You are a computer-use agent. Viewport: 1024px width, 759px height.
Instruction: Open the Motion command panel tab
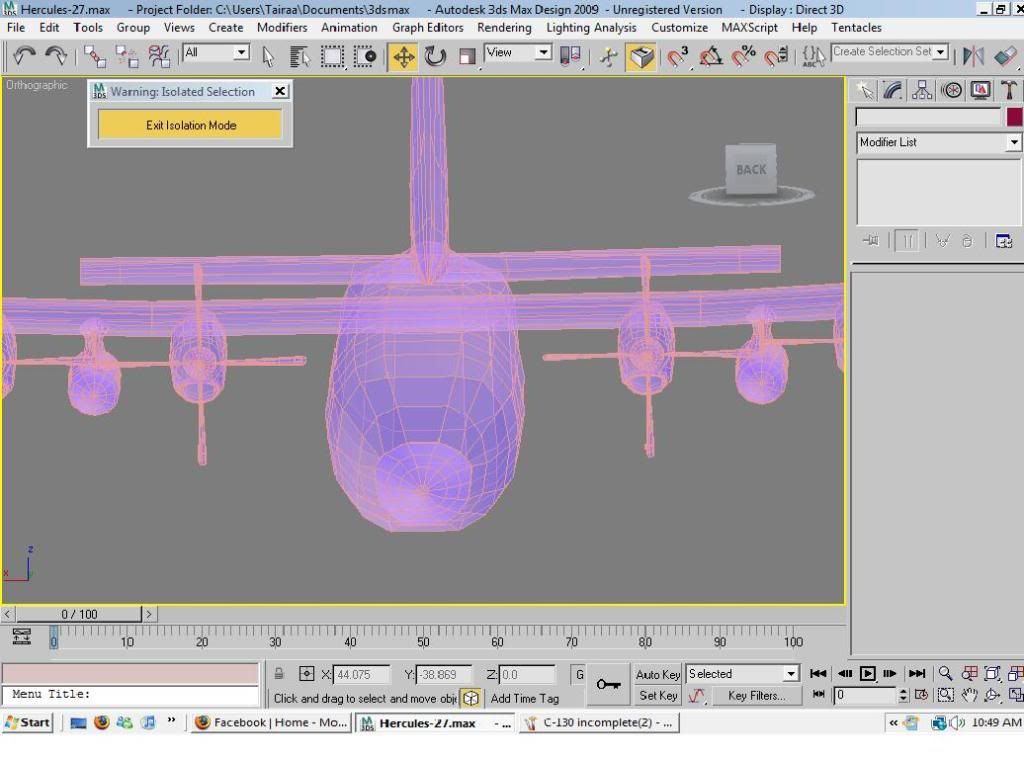[952, 90]
